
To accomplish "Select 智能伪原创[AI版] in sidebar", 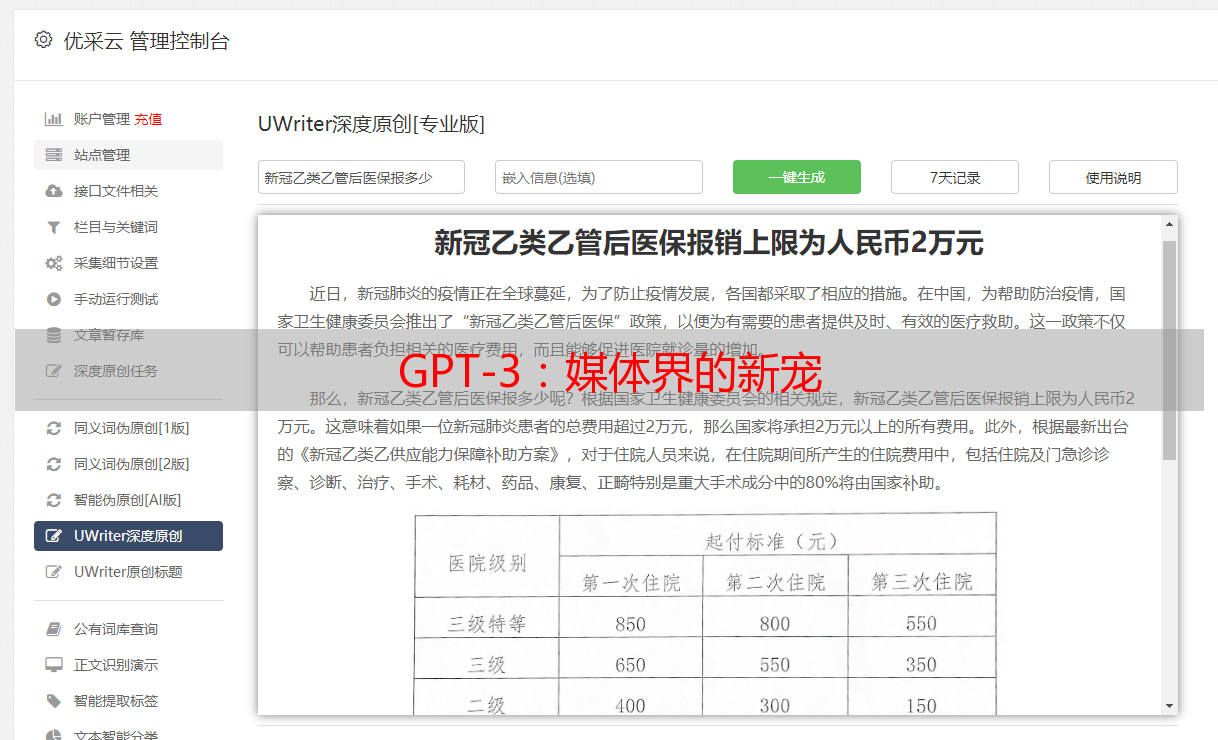I will pyautogui.click(x=128, y=500).
